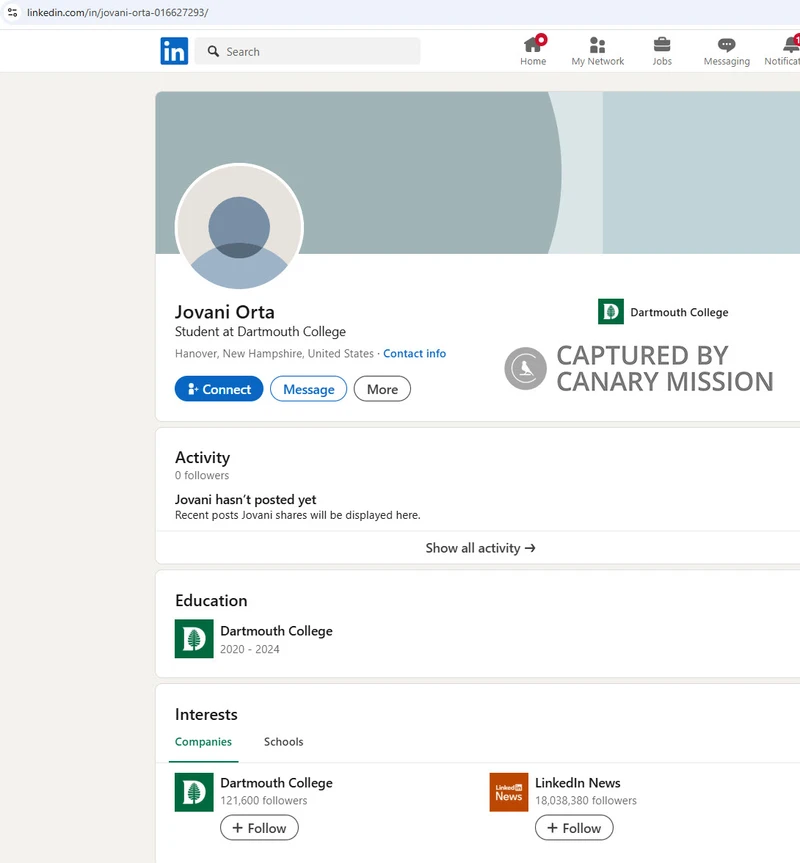
Task: Follow Dartmouth College in Interests
Action: click(259, 828)
